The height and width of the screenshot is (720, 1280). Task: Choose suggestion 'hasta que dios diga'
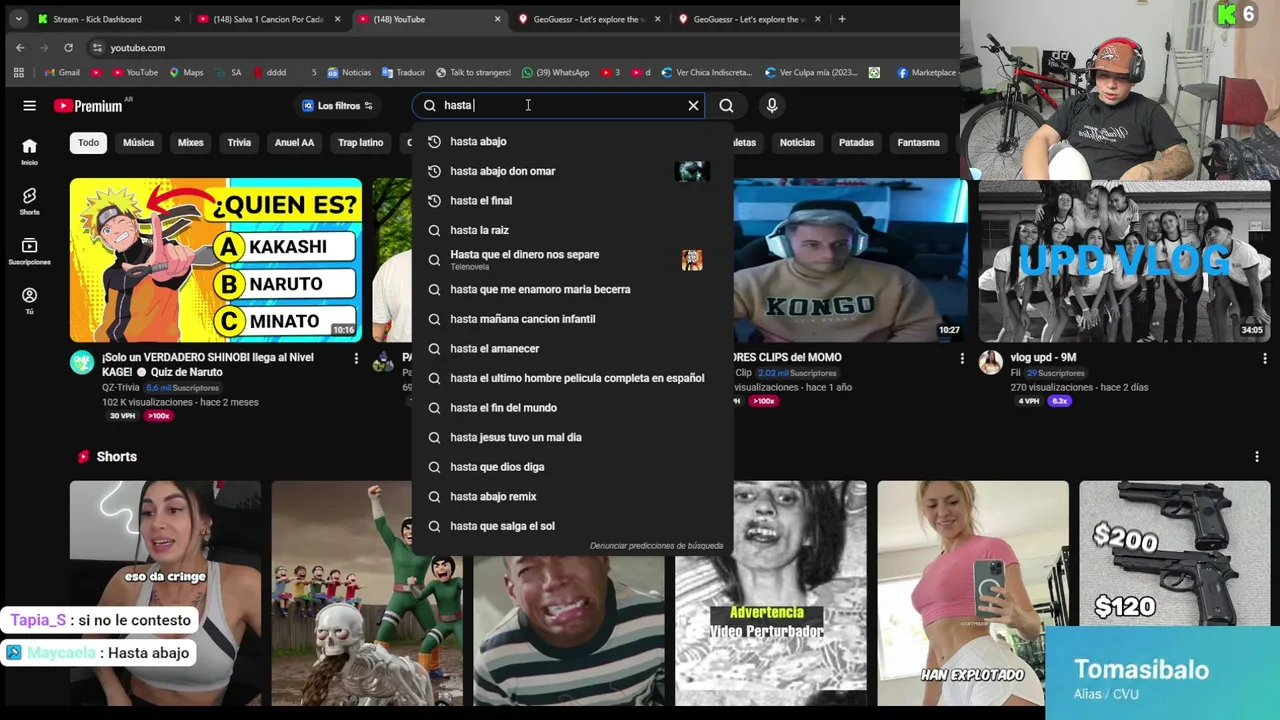pos(571,466)
